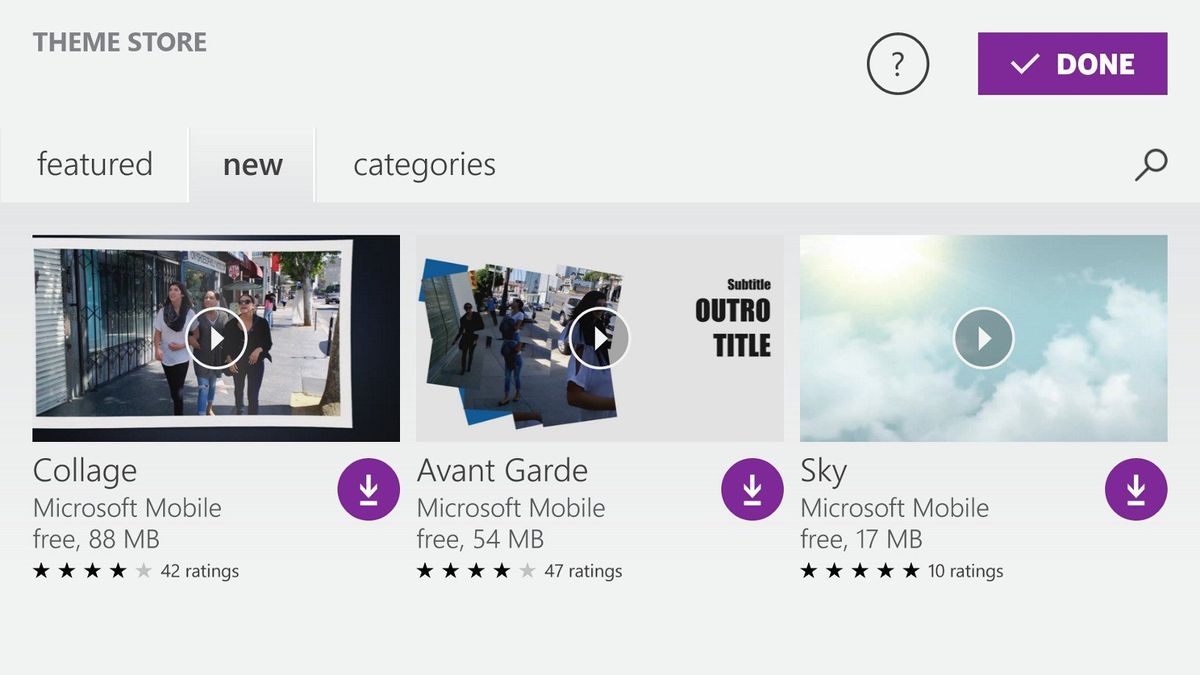The image size is (1200, 675).
Task: Select the new tab
Action: click(x=252, y=164)
